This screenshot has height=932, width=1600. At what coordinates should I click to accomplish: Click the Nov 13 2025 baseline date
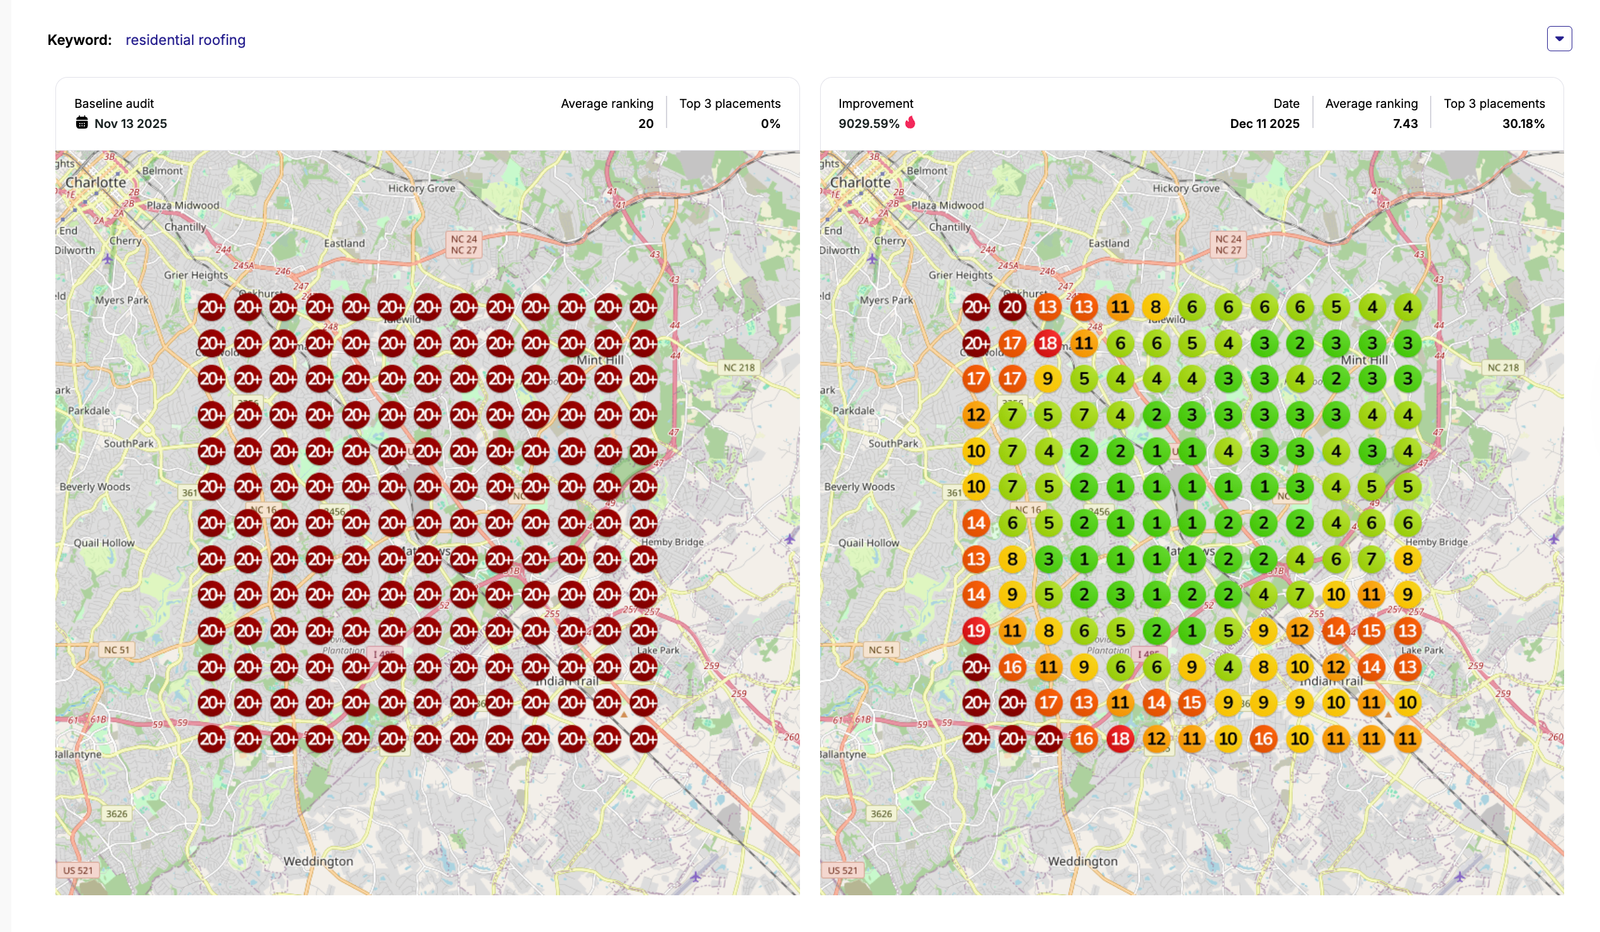tap(131, 124)
